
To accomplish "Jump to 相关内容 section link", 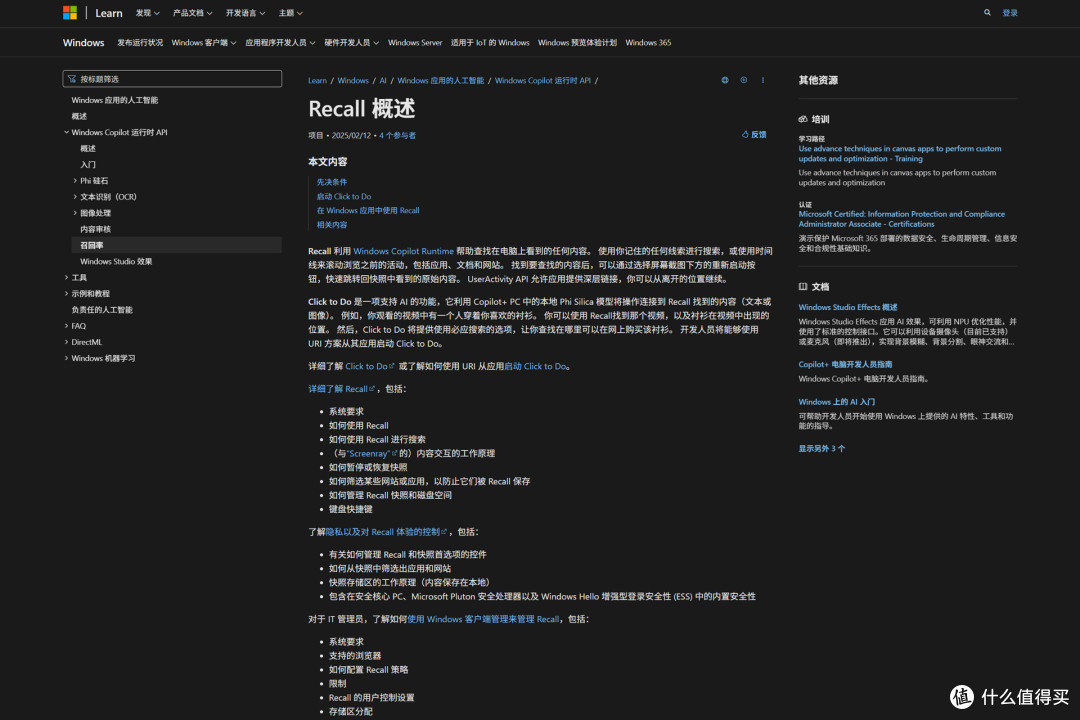I will (332, 225).
